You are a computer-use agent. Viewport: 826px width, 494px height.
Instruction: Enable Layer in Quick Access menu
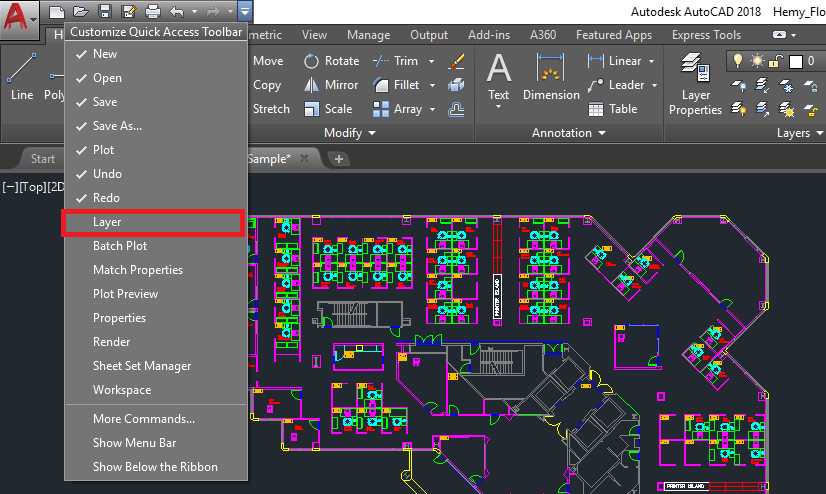[x=107, y=222]
